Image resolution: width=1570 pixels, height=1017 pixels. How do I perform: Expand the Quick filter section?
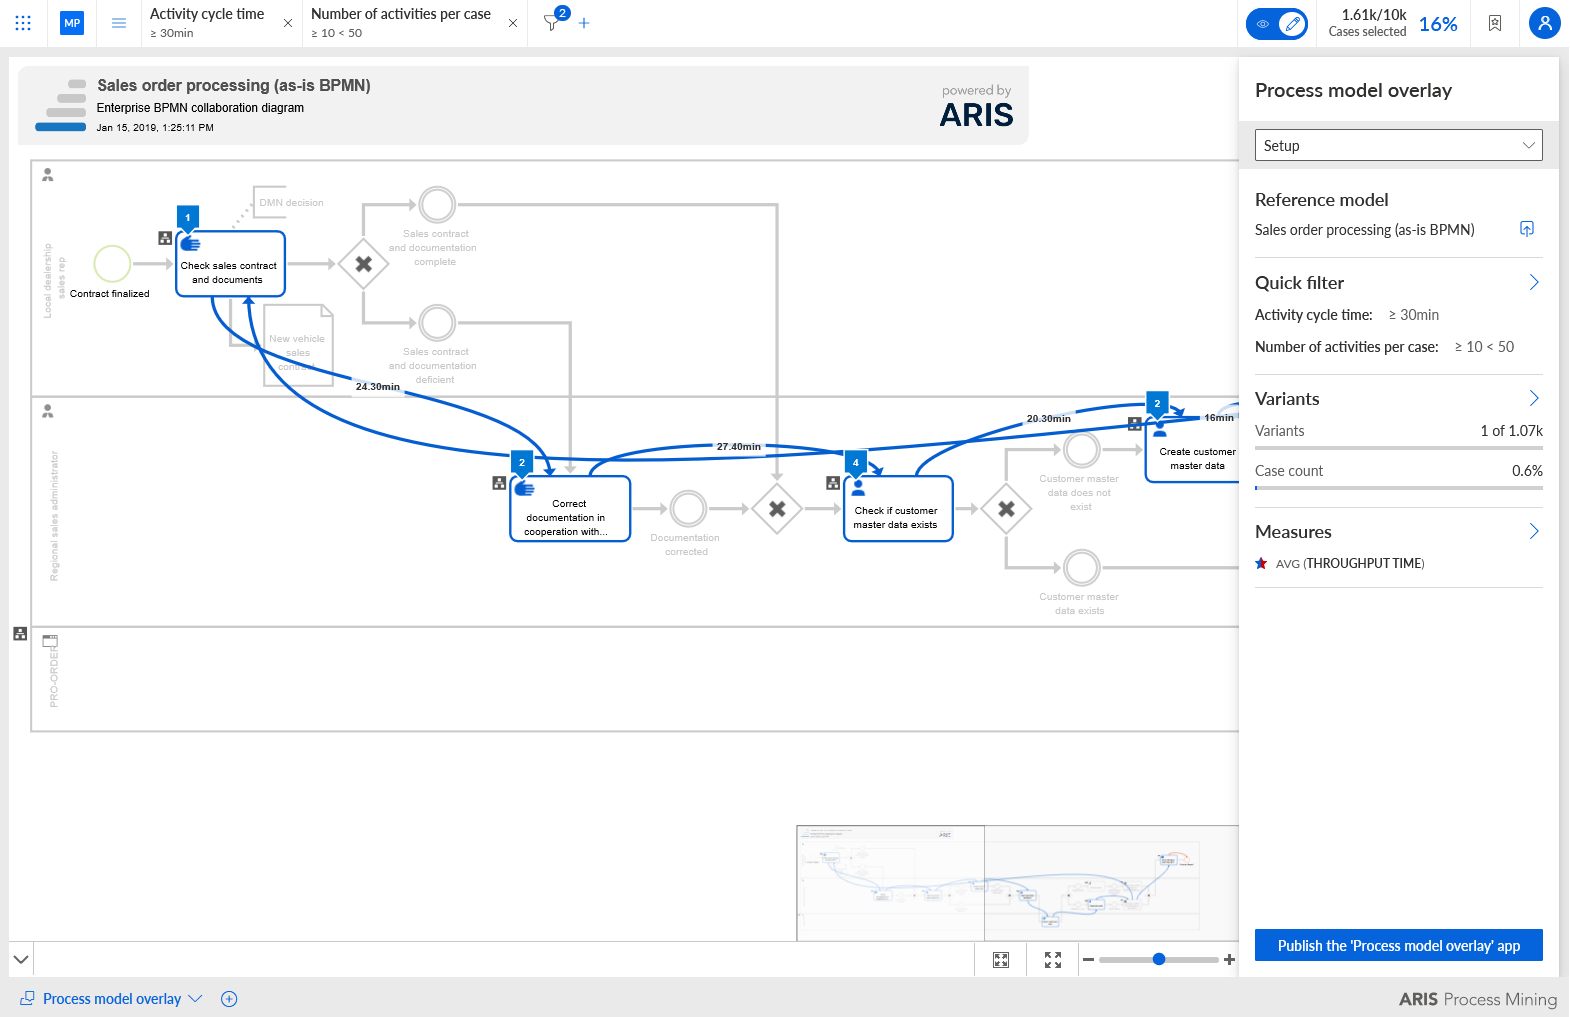[1534, 283]
